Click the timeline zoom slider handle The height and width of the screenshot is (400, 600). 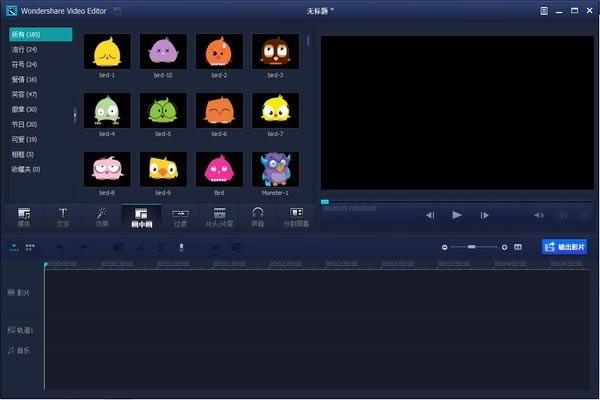(472, 247)
